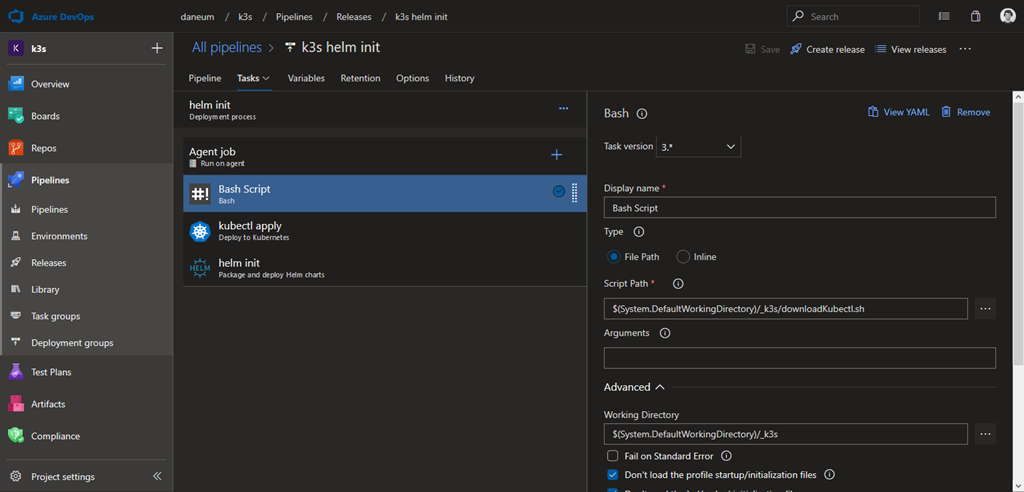Viewport: 1024px width, 492px height.
Task: Uncheck Don't load profile startup files
Action: pos(613,475)
